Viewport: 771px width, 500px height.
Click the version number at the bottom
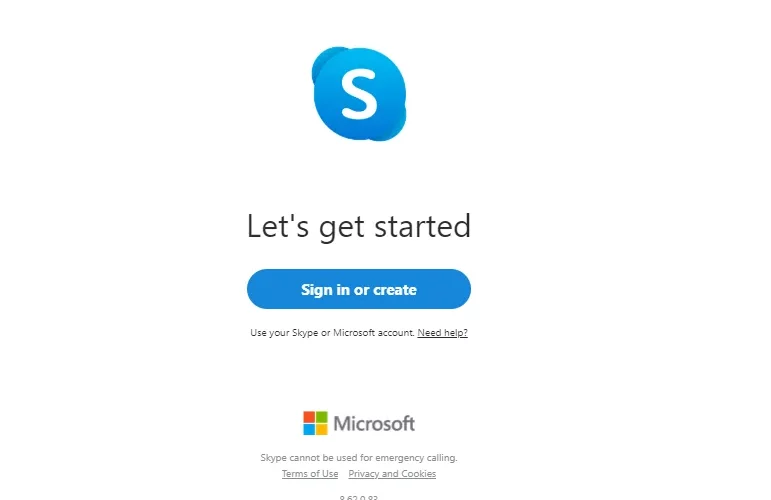click(359, 497)
